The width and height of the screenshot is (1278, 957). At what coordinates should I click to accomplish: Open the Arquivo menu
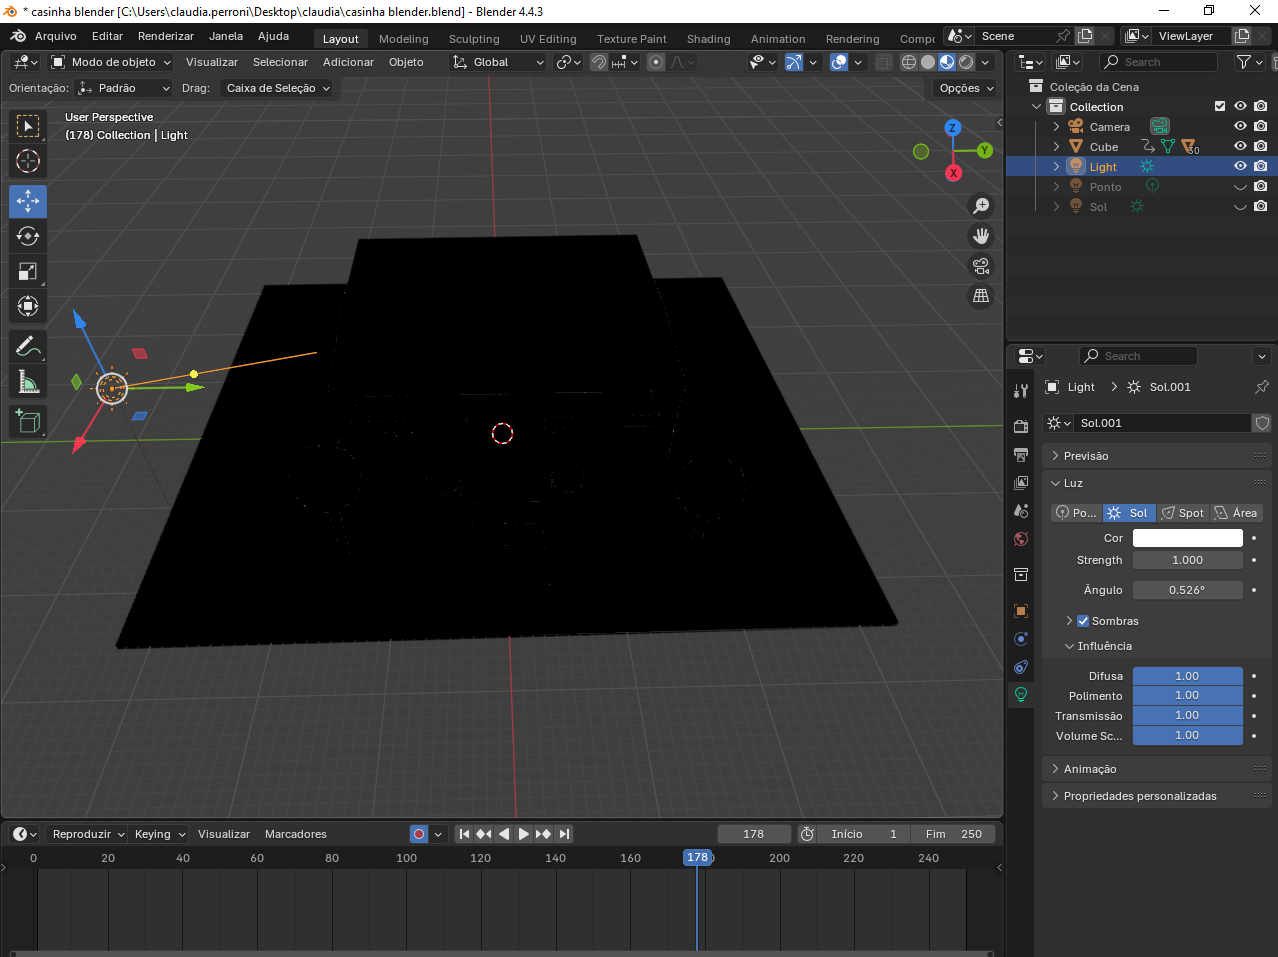[x=55, y=36]
